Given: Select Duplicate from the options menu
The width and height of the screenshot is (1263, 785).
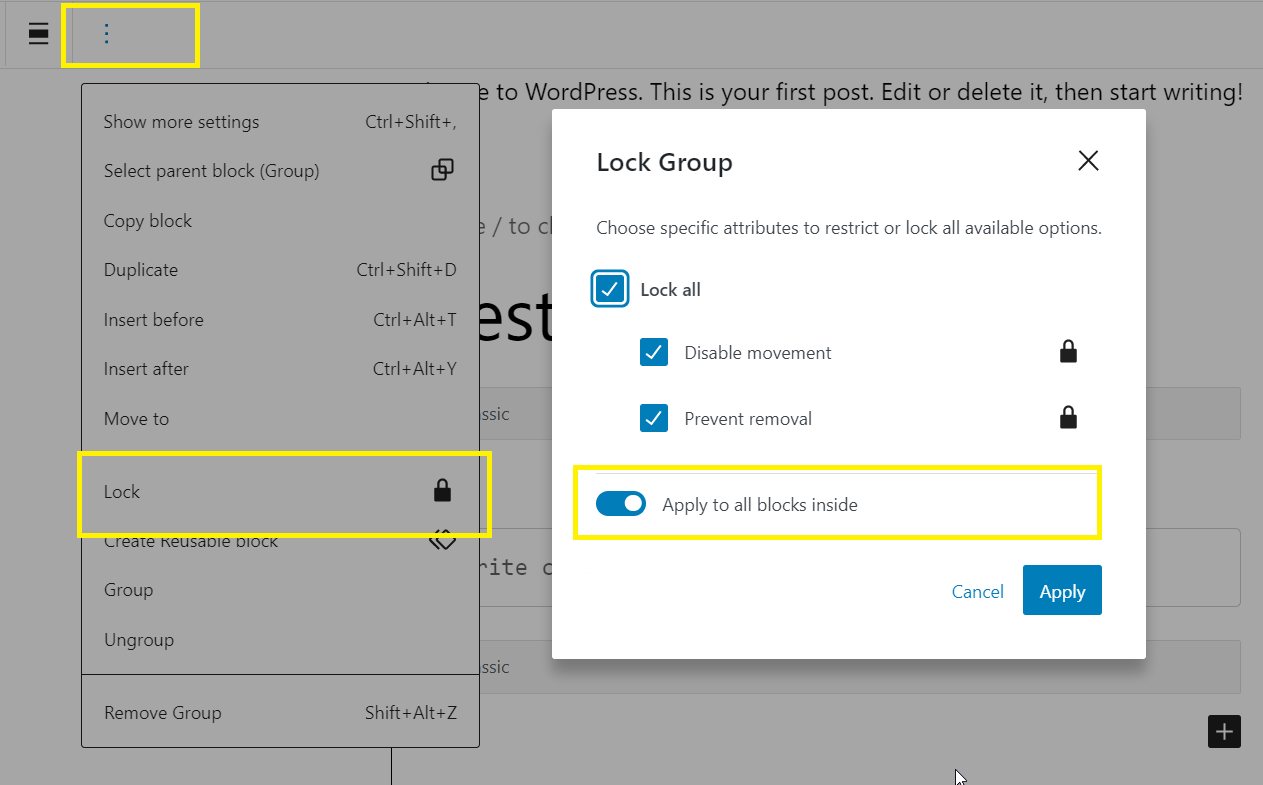Looking at the screenshot, I should (x=140, y=269).
